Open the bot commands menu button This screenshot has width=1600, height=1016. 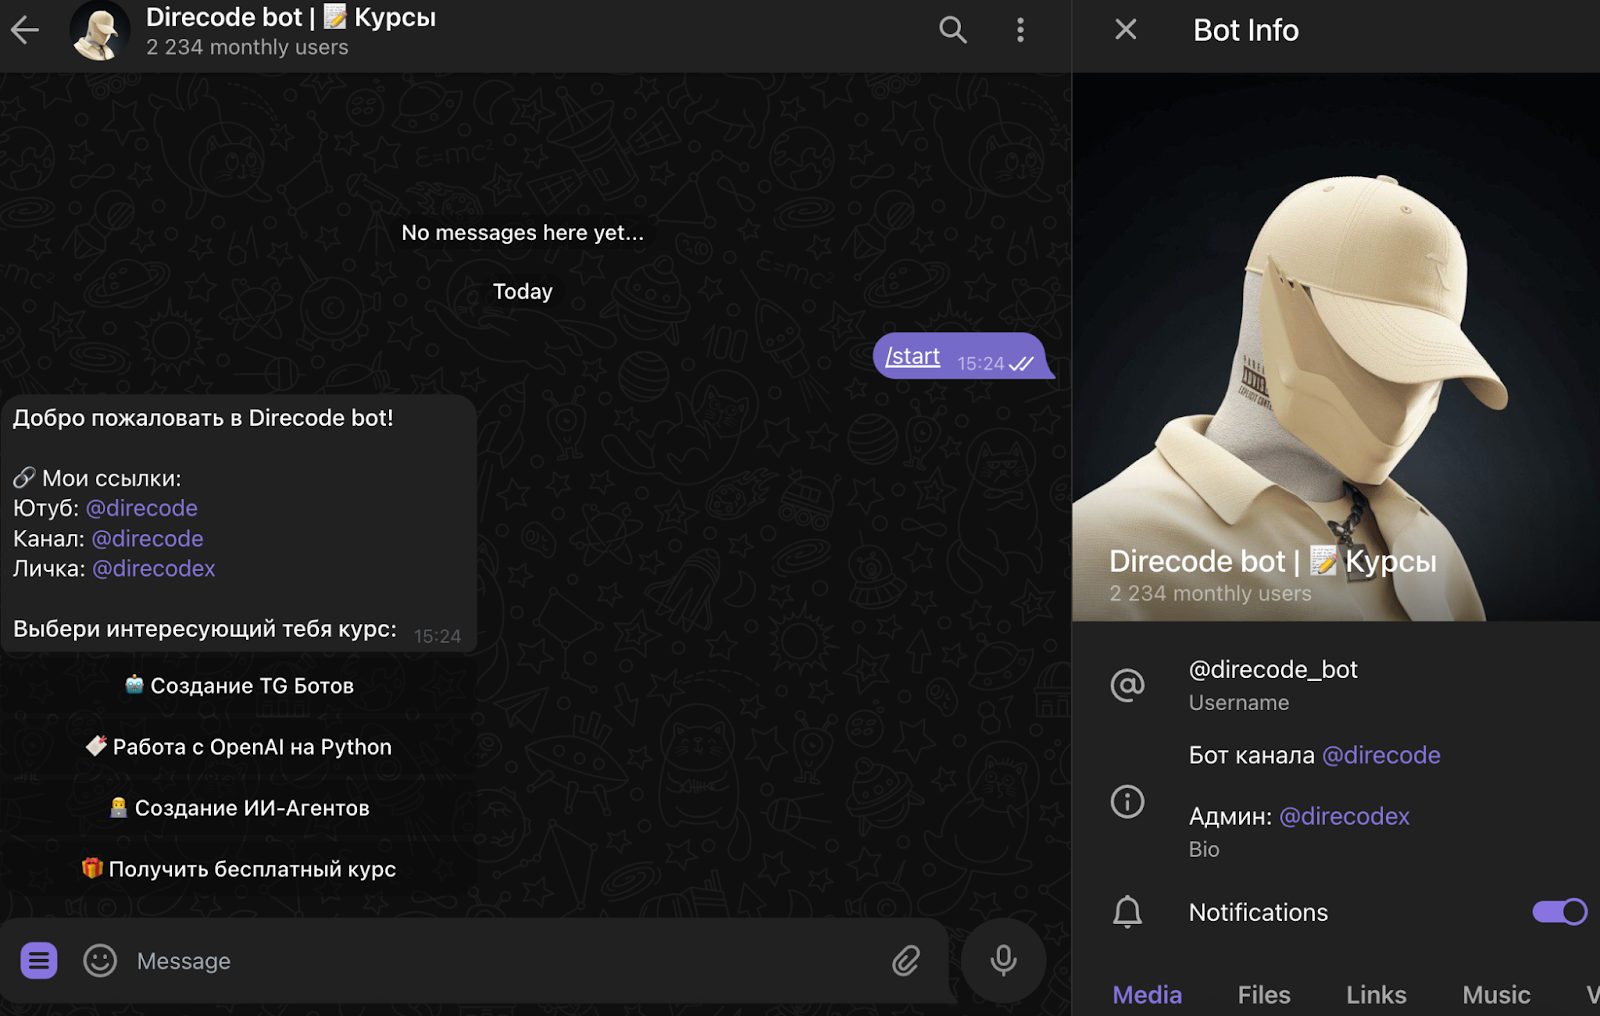(39, 961)
